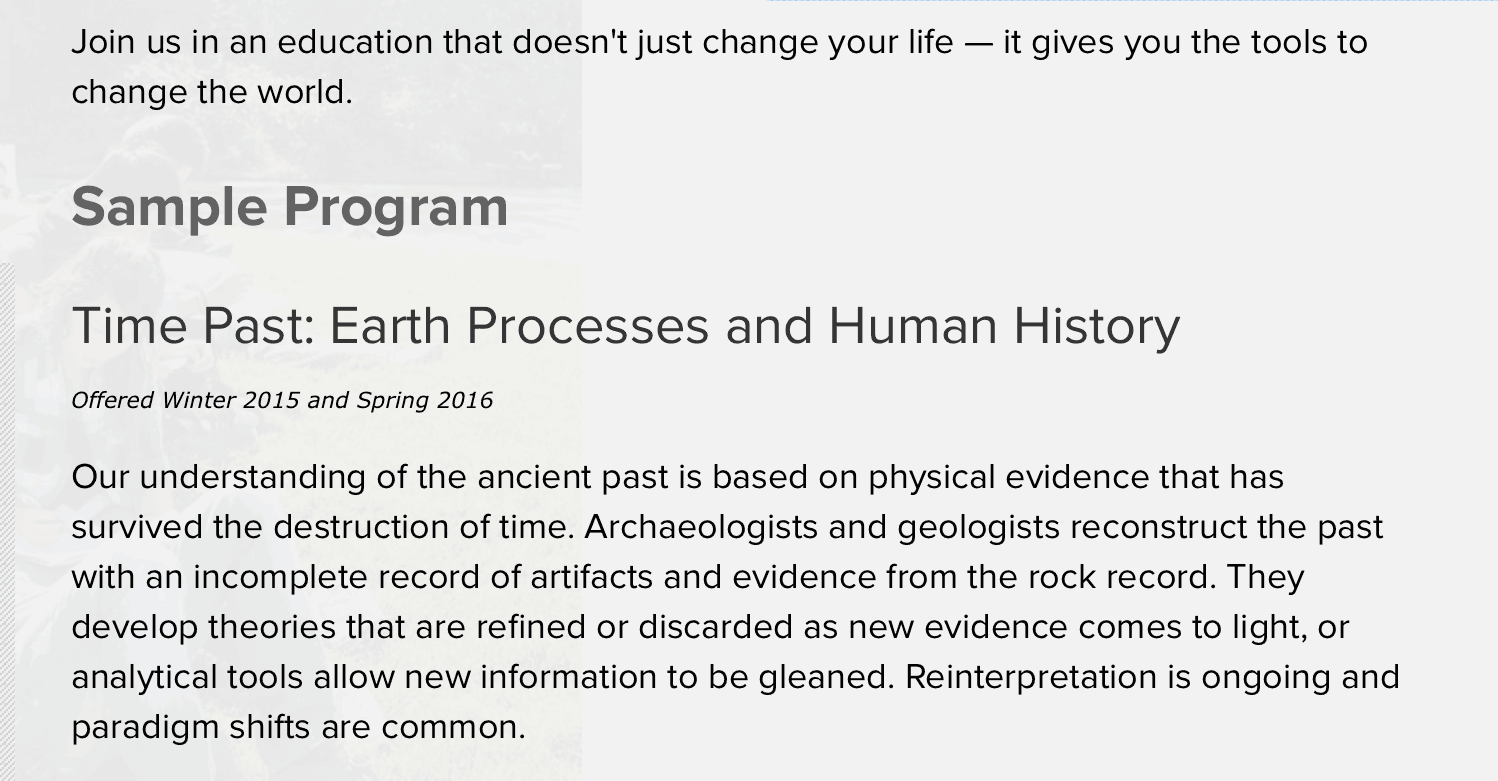Screen dimensions: 1498x781
Task: Click the 'Sample Program' heading
Action: pos(290,208)
